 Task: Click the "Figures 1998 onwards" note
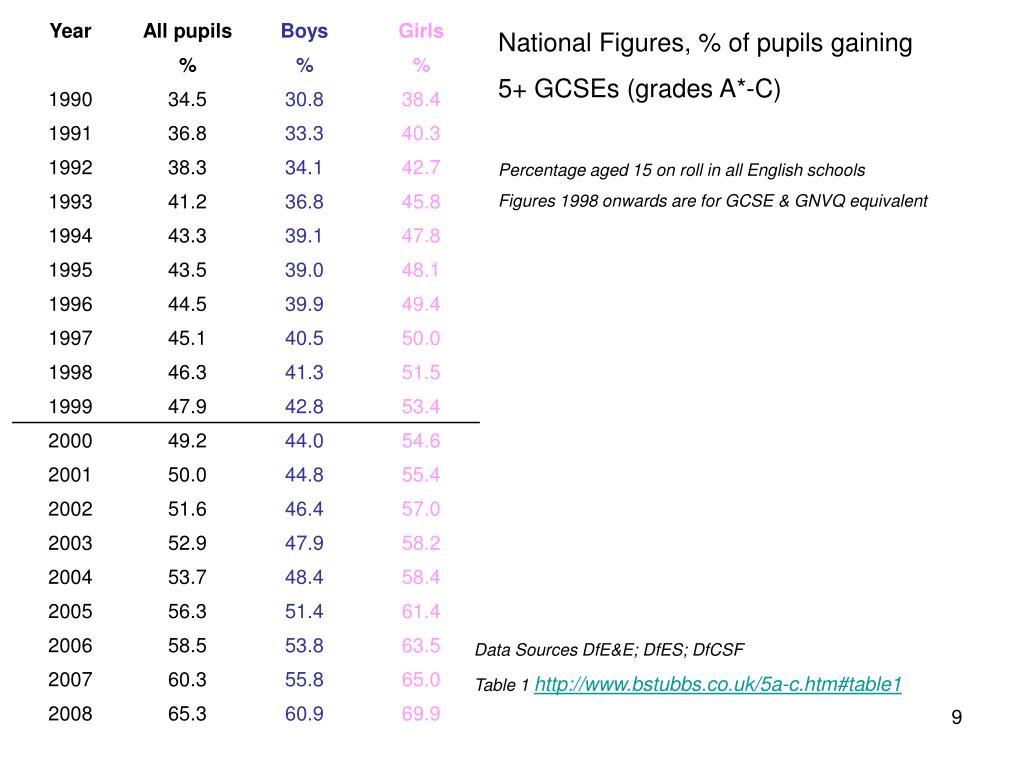point(713,201)
